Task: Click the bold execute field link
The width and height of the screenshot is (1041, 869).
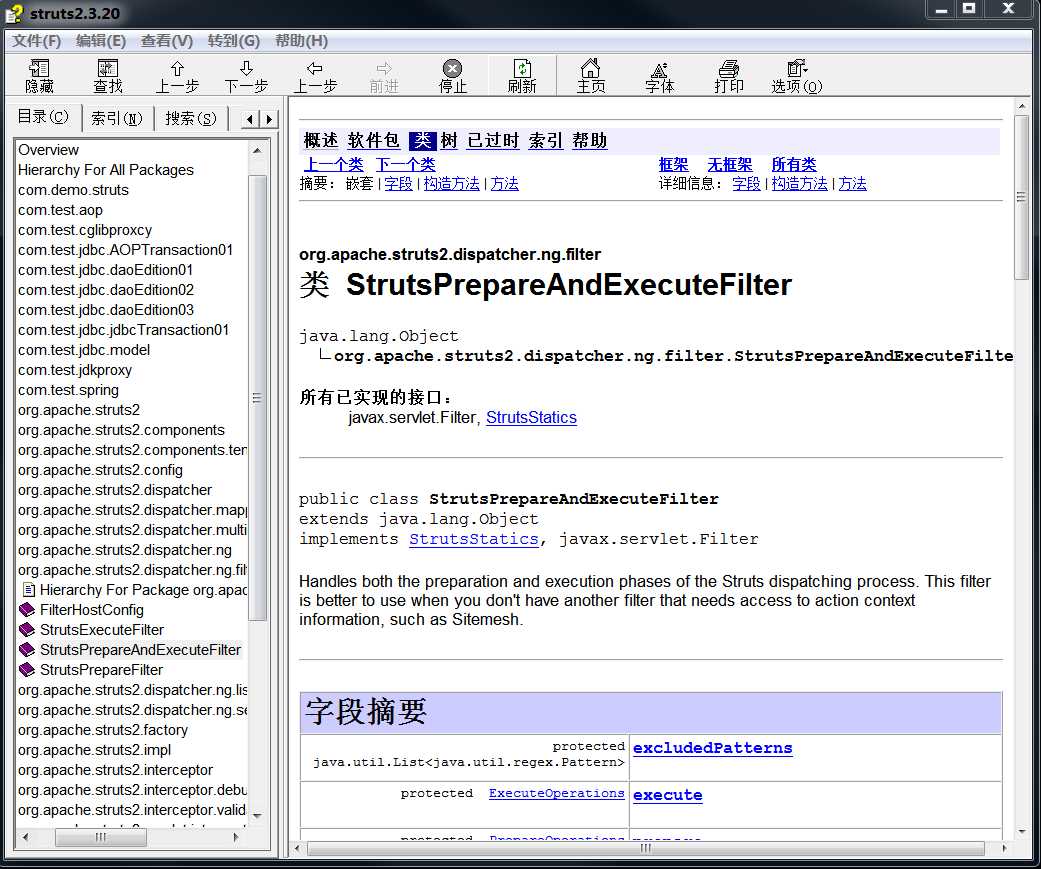Action: [667, 795]
